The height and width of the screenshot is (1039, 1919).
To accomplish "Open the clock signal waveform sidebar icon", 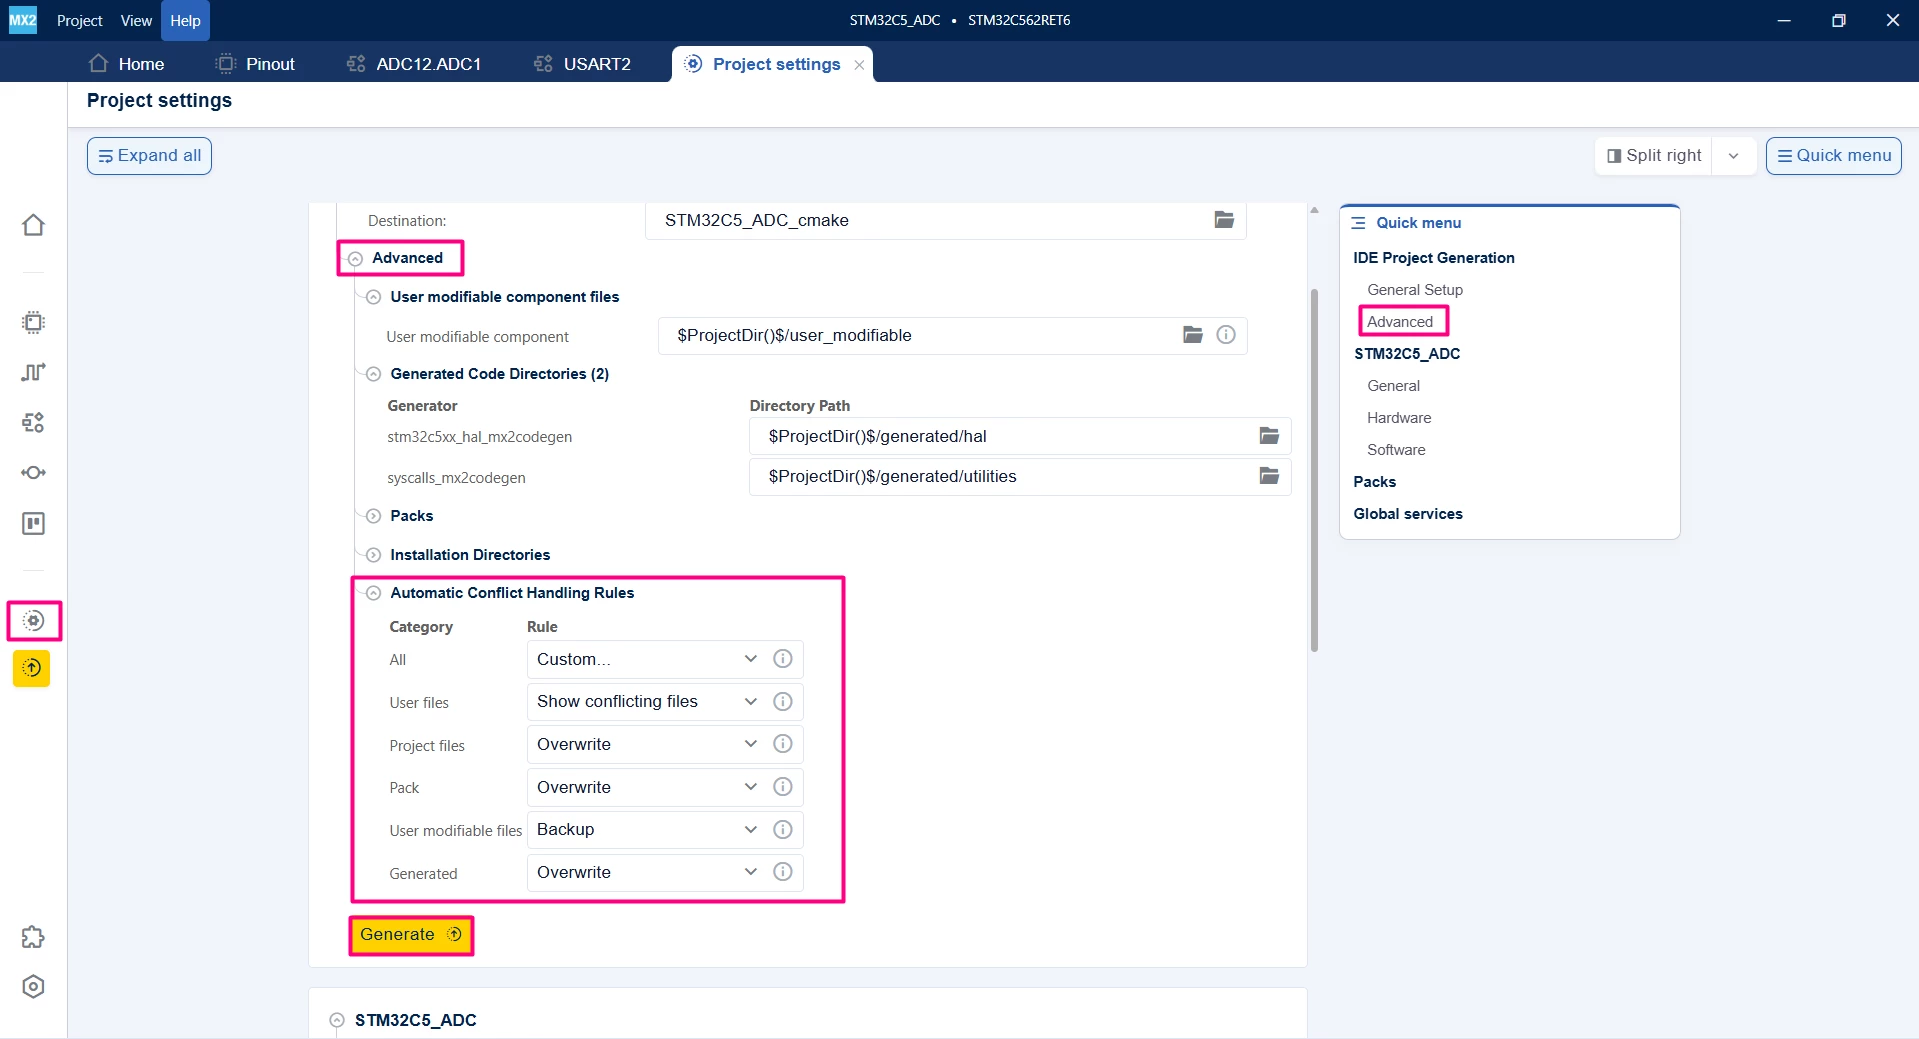I will [33, 372].
